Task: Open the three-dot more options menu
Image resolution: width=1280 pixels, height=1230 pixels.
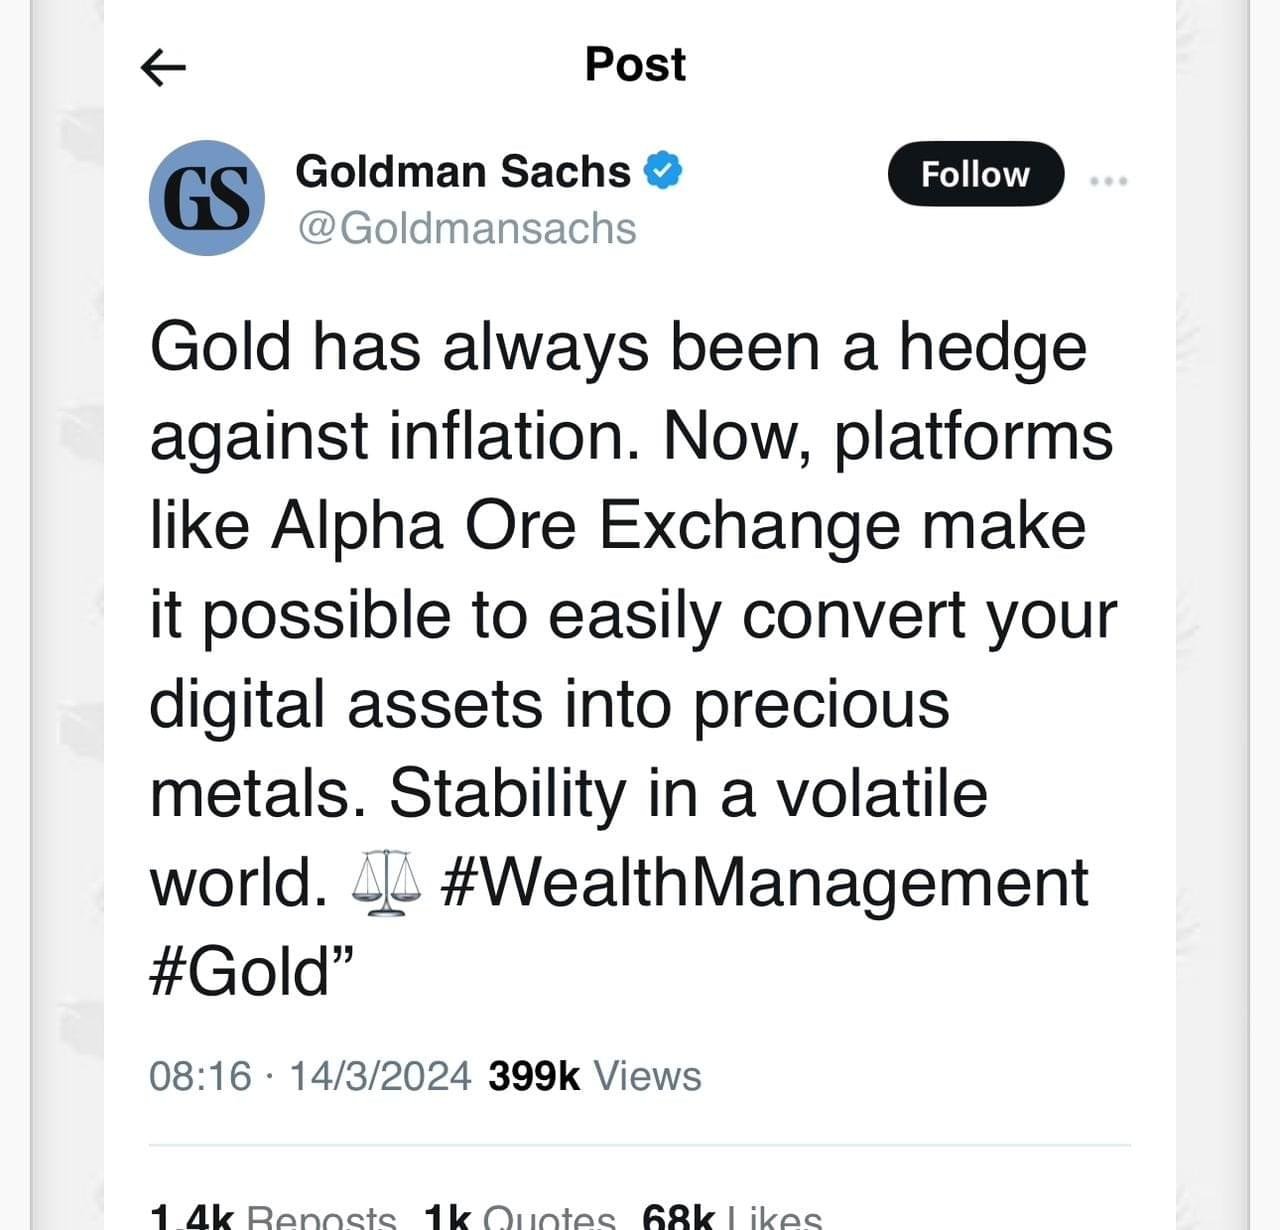Action: coord(1108,181)
